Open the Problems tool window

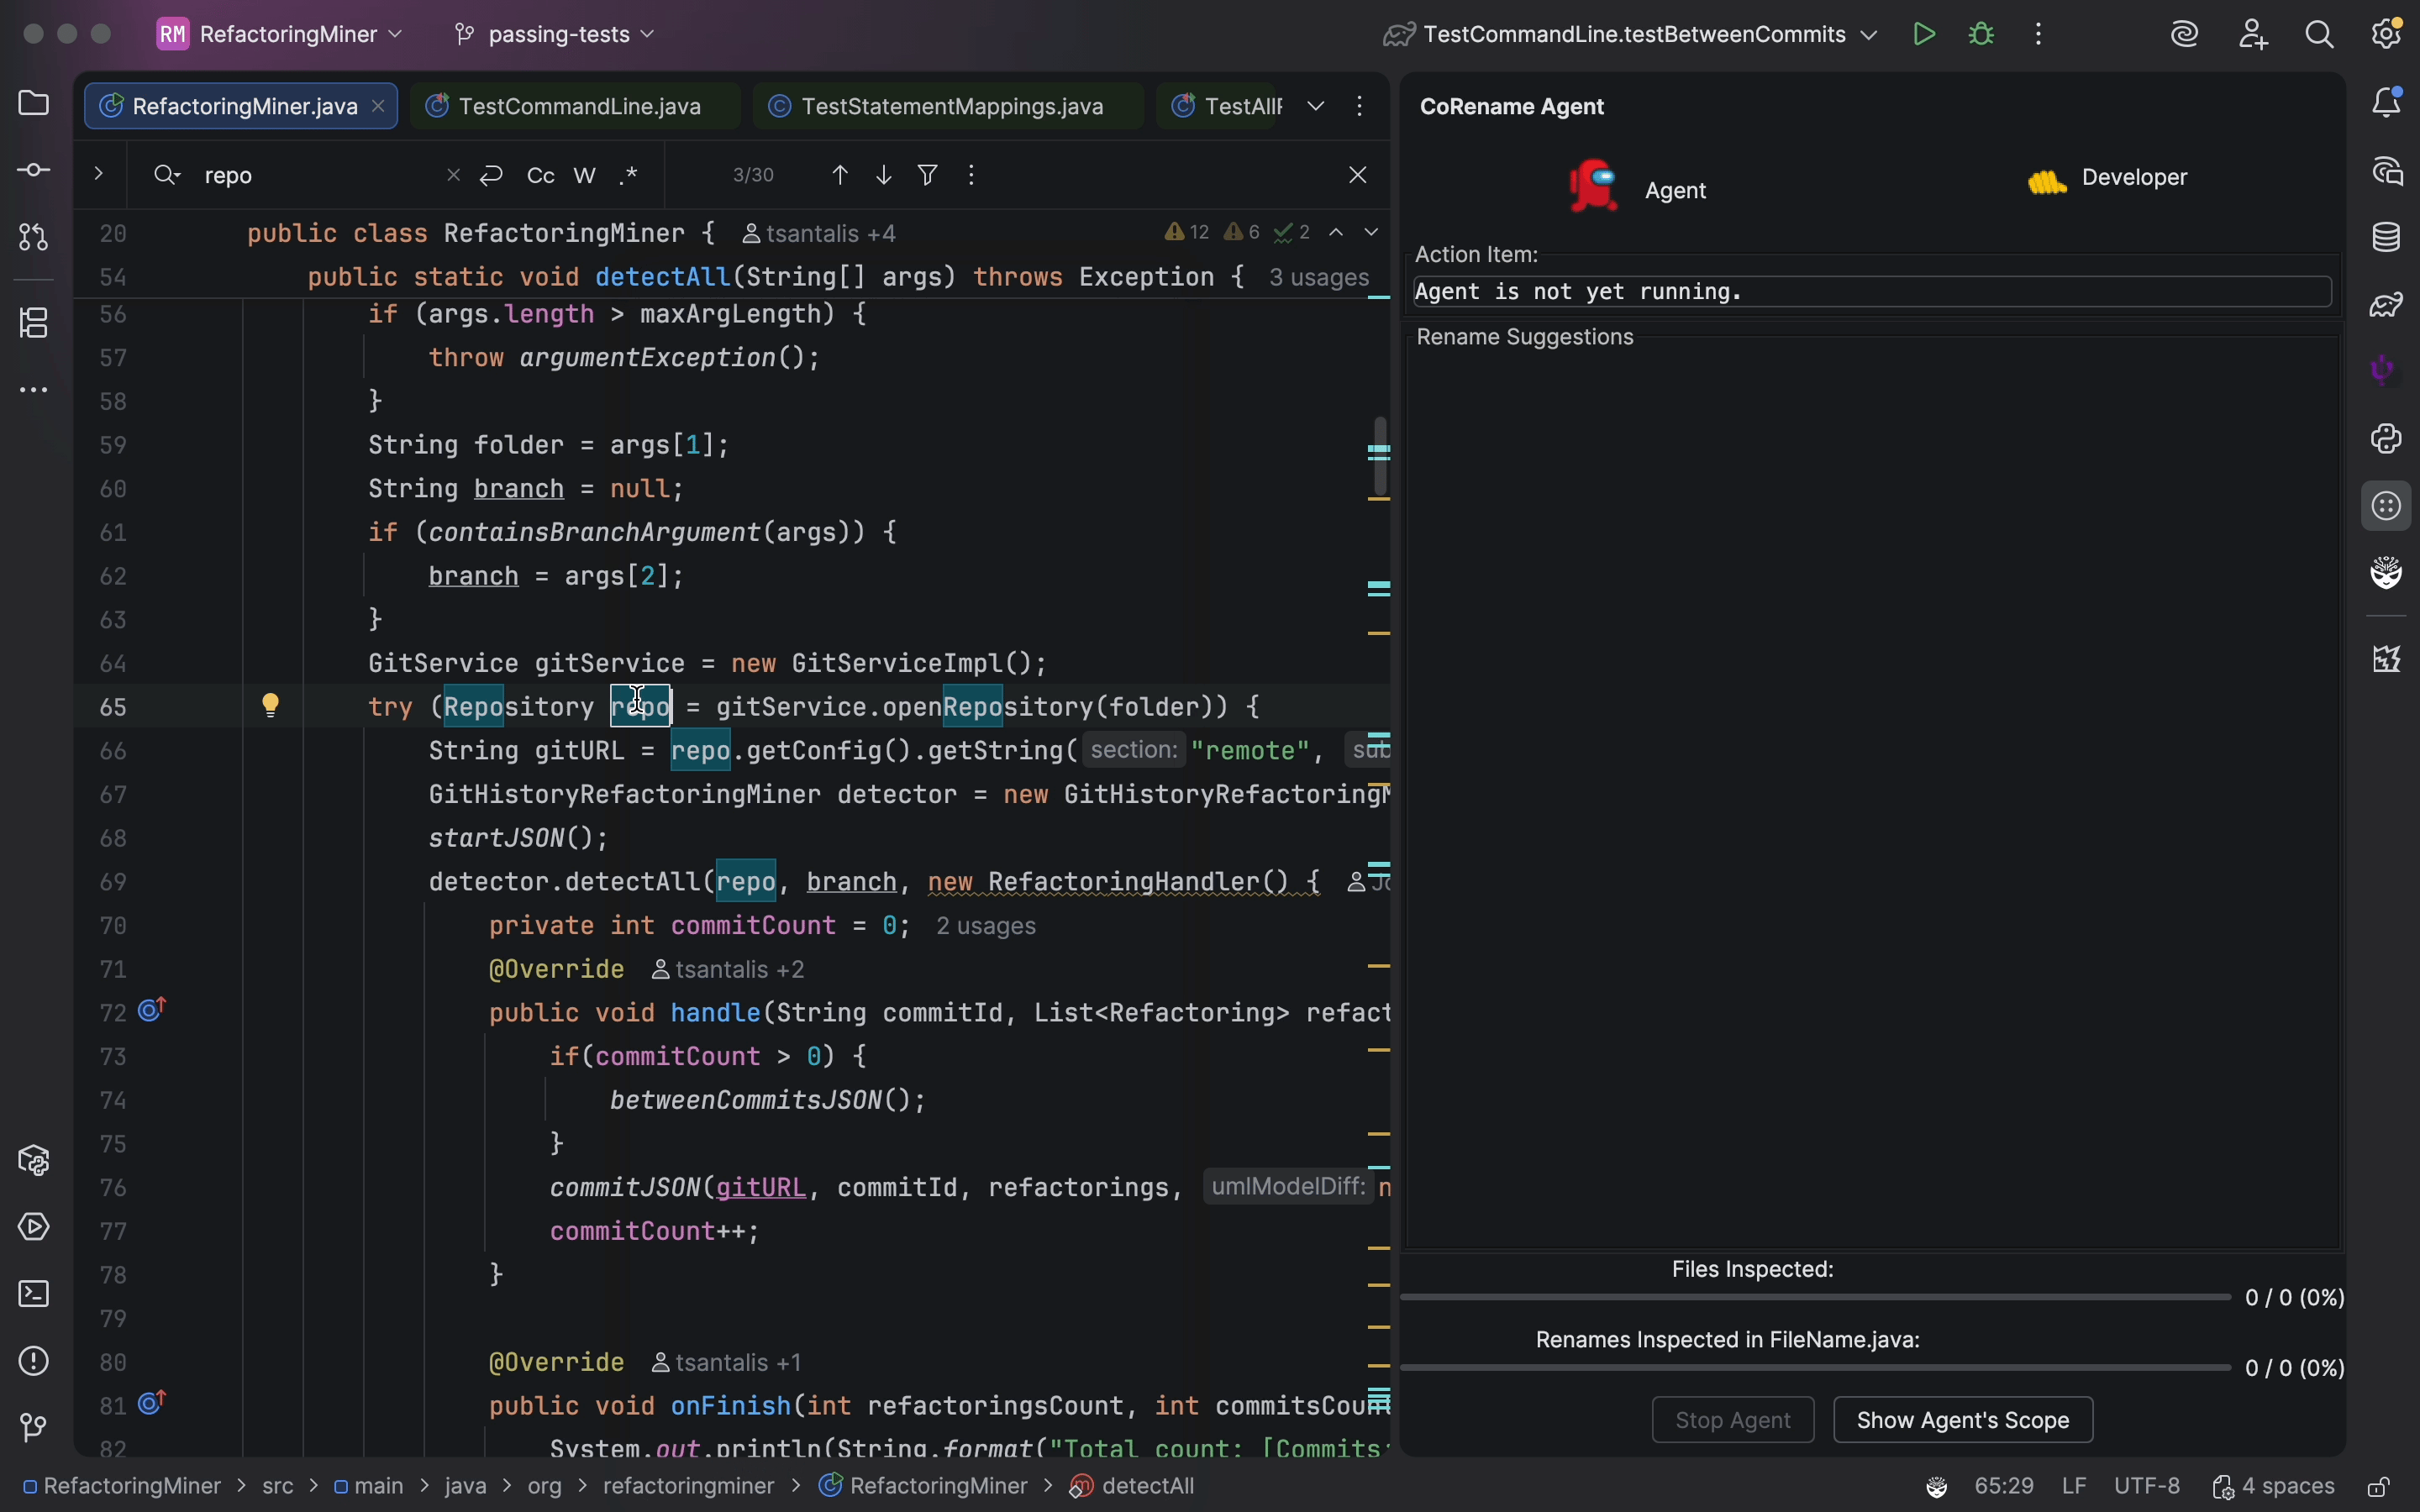[33, 1361]
